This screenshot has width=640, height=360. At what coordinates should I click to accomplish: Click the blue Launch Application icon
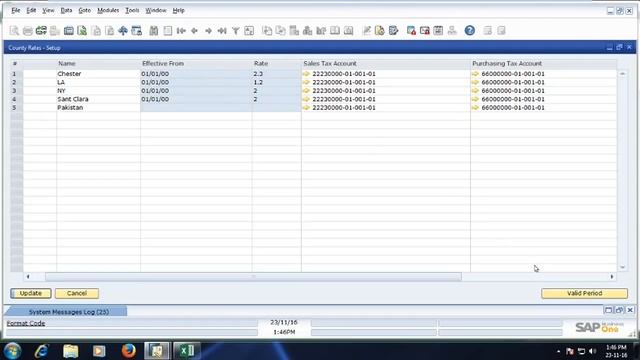click(x=123, y=31)
